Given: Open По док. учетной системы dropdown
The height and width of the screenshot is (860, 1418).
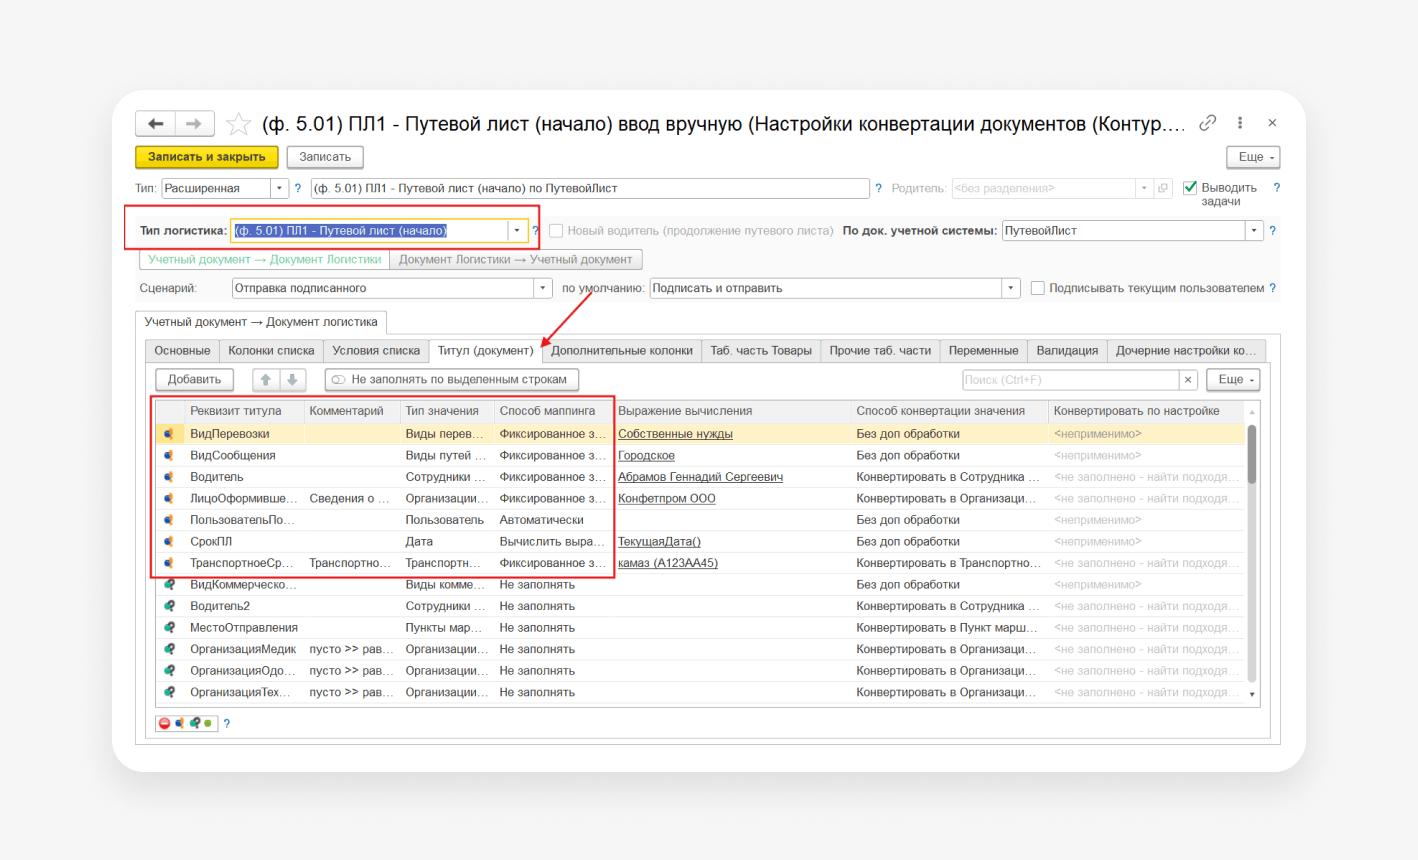Looking at the screenshot, I should [1254, 231].
